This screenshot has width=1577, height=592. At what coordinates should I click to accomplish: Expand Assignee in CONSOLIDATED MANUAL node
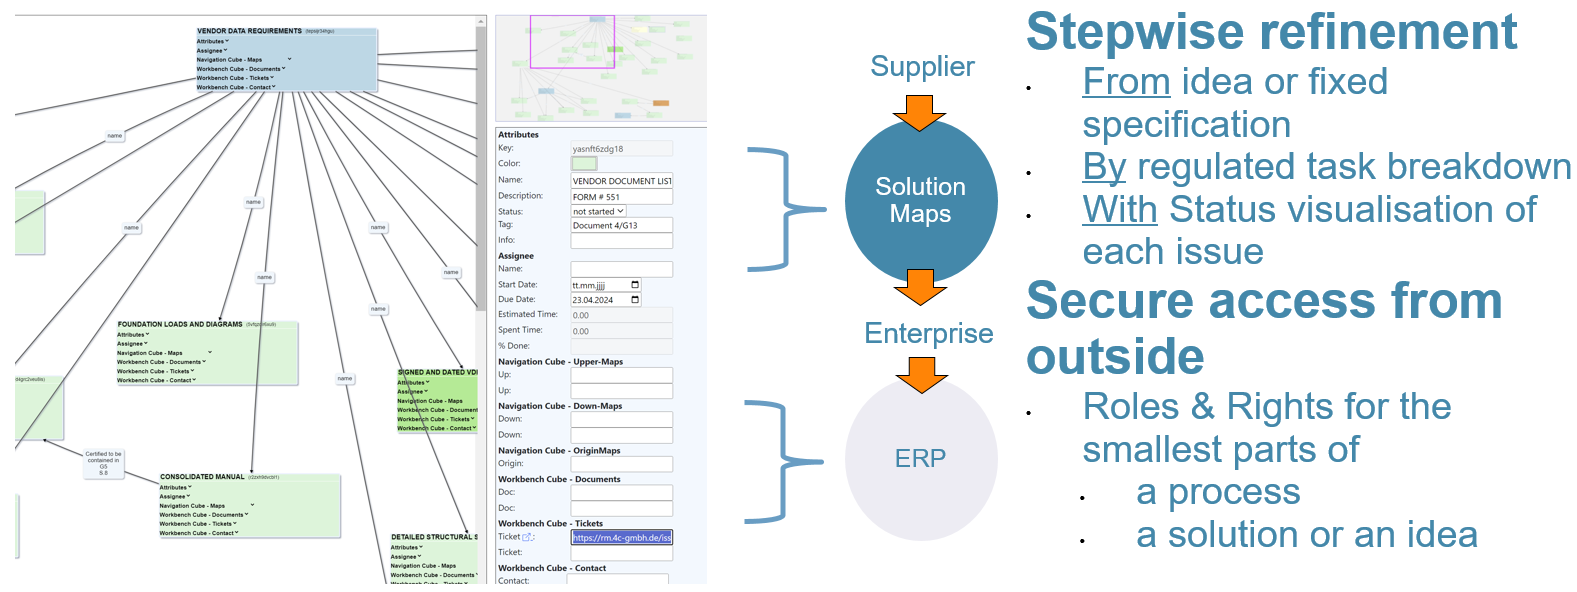tap(189, 496)
